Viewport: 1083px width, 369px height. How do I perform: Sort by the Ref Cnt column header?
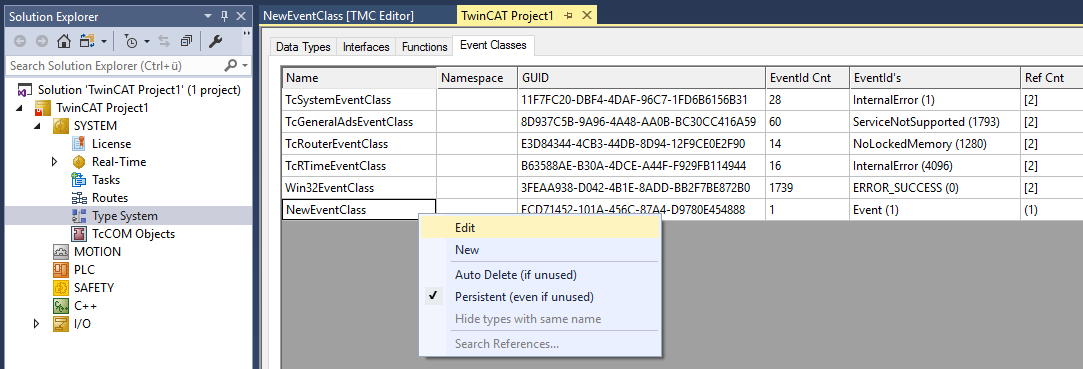1051,78
